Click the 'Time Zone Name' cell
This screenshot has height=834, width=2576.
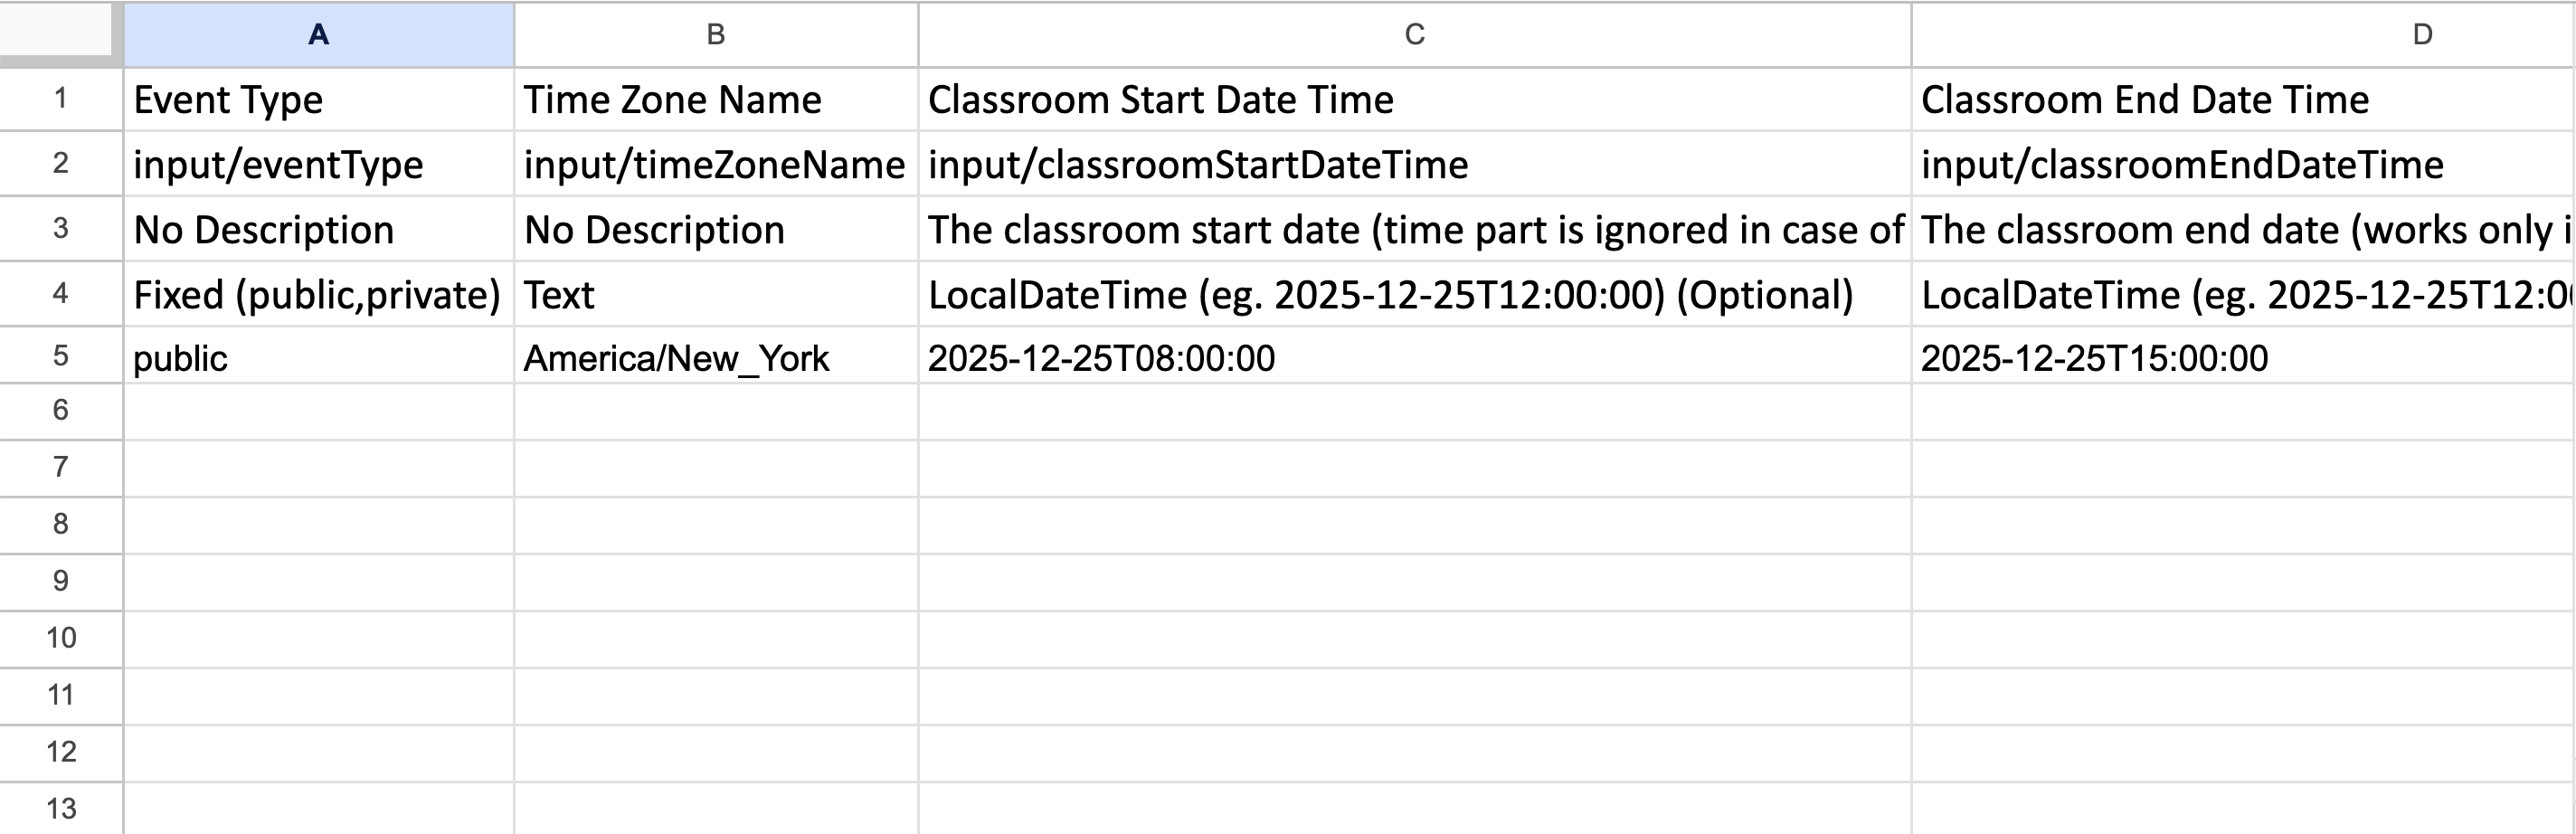coord(715,100)
